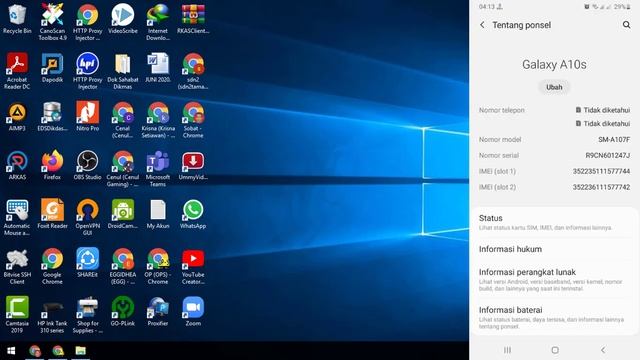The height and width of the screenshot is (360, 640).
Task: Open My Akun text file
Action: [x=158, y=214]
